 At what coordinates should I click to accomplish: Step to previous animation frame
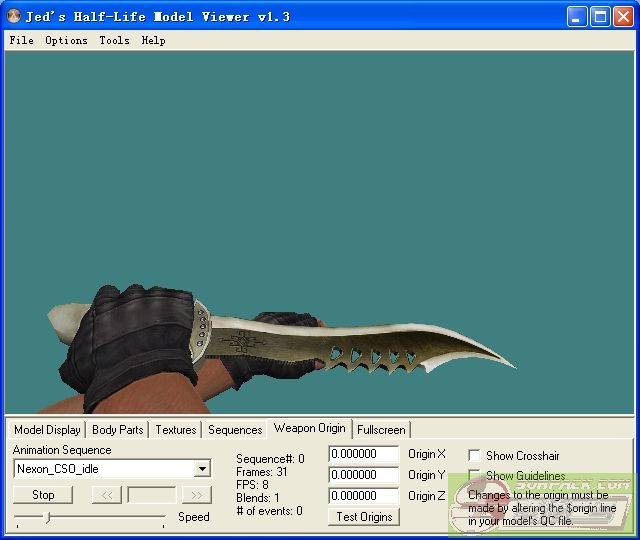click(106, 495)
